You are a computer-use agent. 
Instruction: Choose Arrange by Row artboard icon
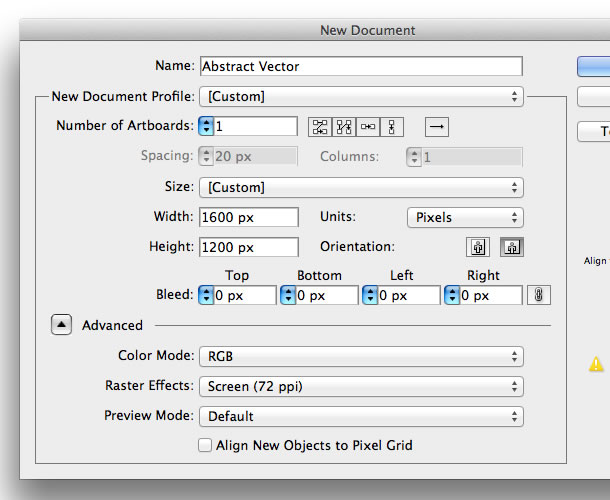tap(368, 127)
